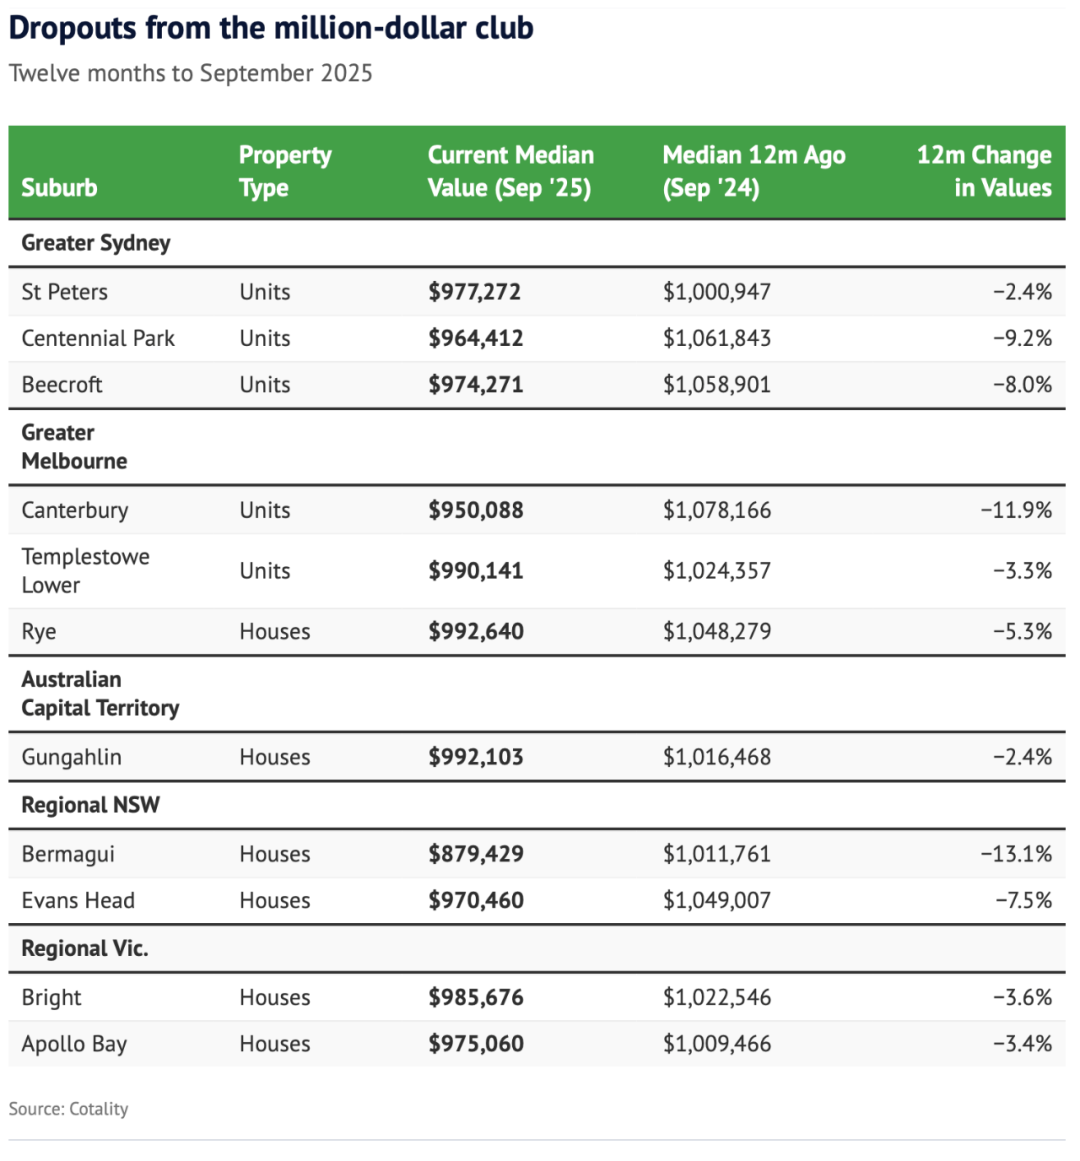Click the Regional Vic. group heading
The image size is (1080, 1161).
85,948
